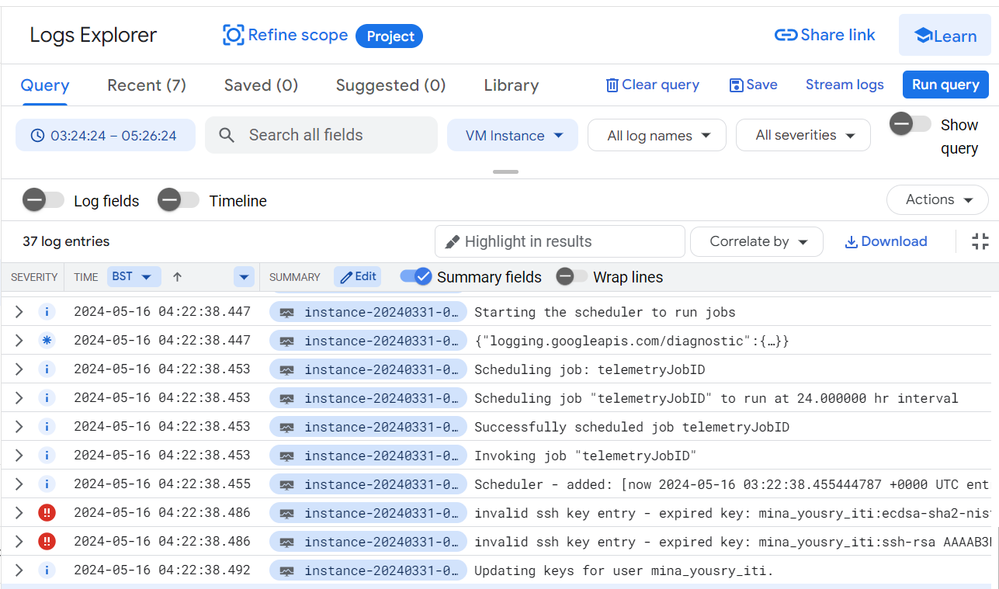Viewport: 999px width, 589px height.
Task: Click instance chip on the diagnostic row
Action: point(368,341)
